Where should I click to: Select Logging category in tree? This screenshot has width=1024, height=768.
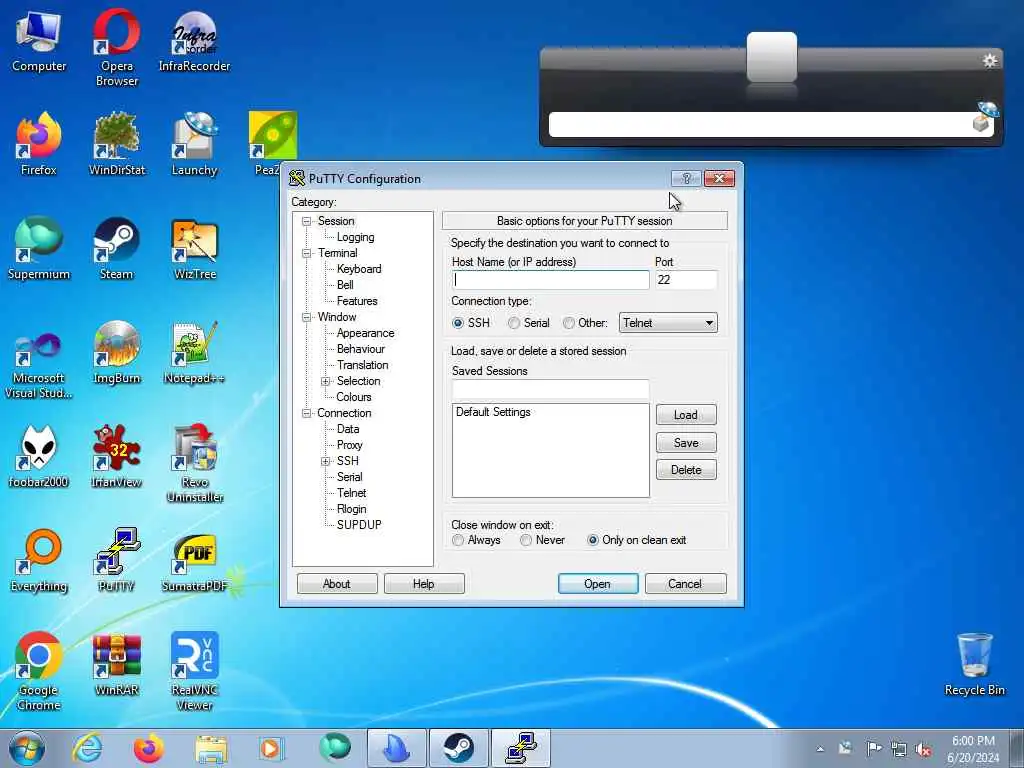[x=355, y=237]
